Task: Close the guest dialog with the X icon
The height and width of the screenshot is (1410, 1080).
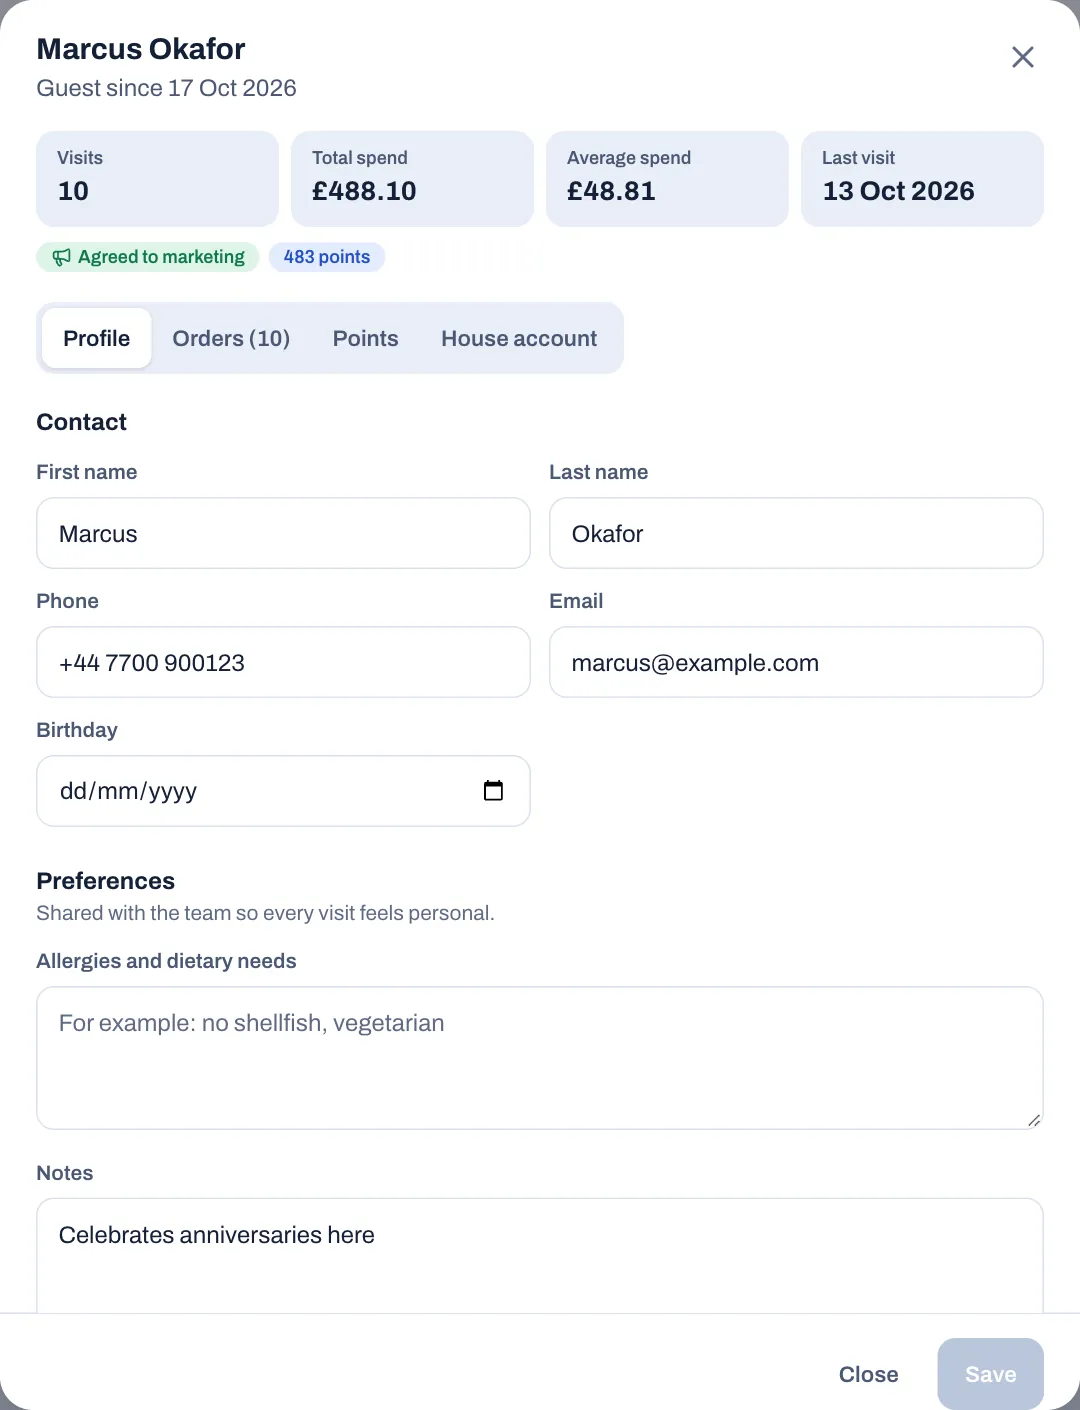Action: pyautogui.click(x=1022, y=57)
